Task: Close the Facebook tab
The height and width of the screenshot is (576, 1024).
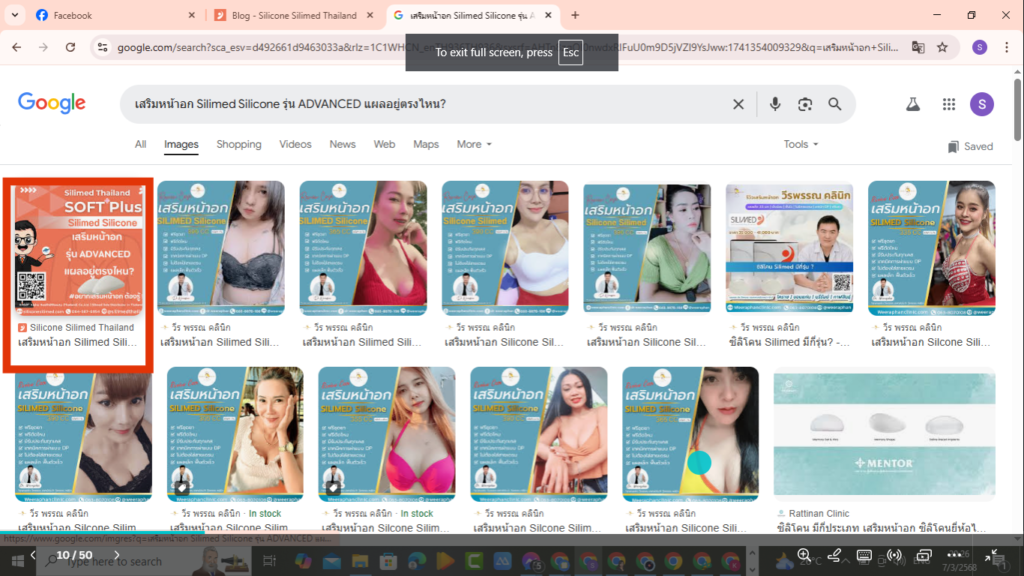Action: 191,15
